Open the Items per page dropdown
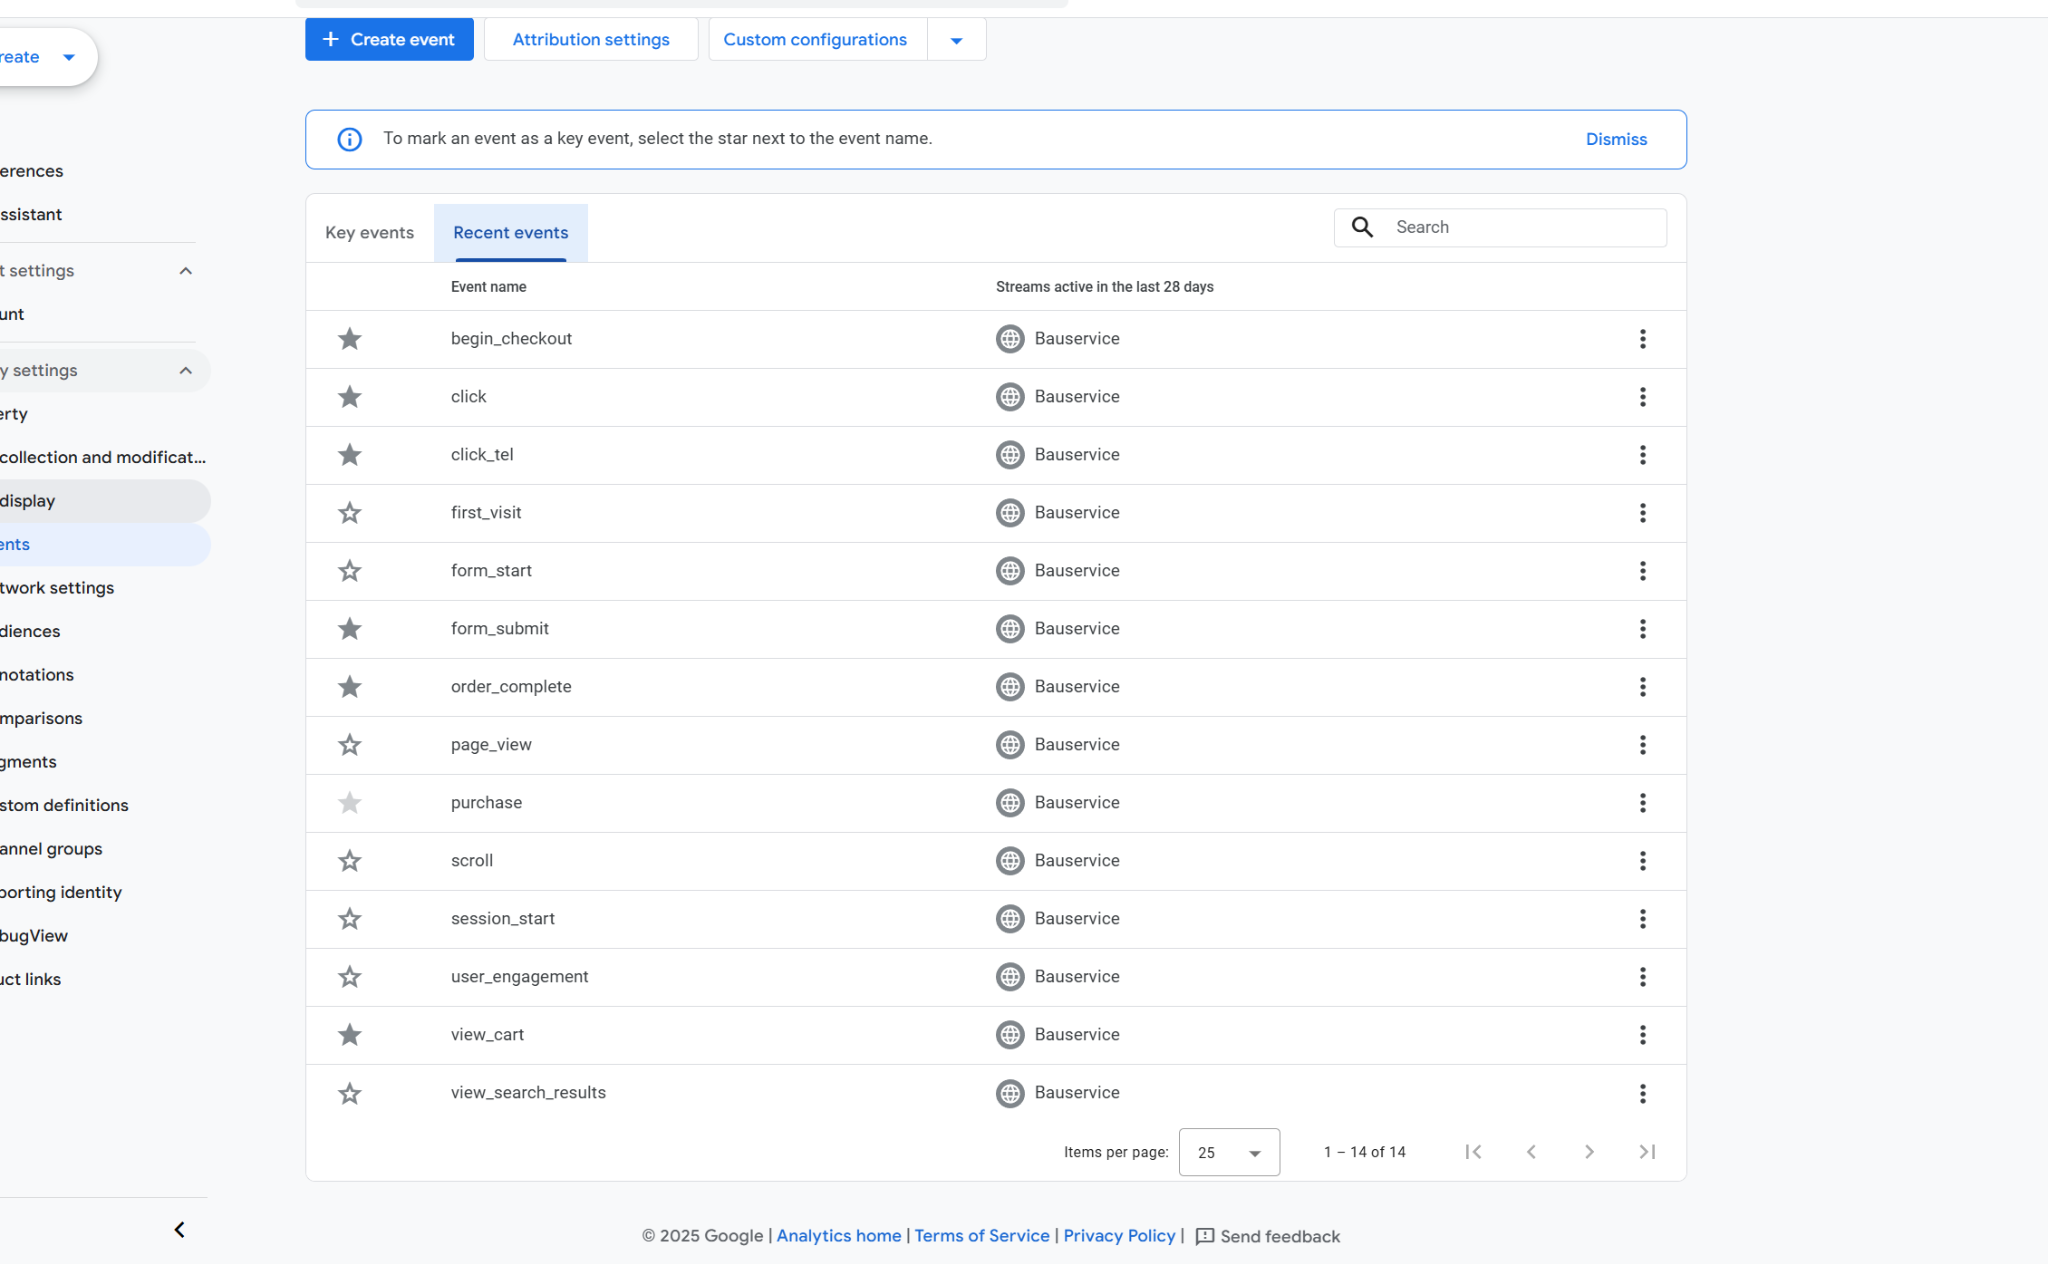 (x=1229, y=1152)
